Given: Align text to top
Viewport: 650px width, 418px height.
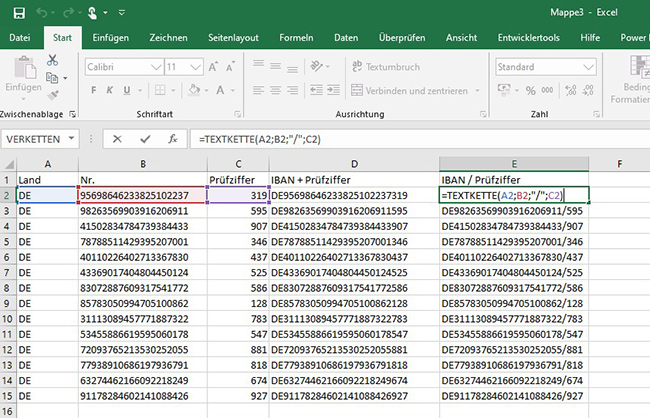Looking at the screenshot, I should (x=259, y=65).
